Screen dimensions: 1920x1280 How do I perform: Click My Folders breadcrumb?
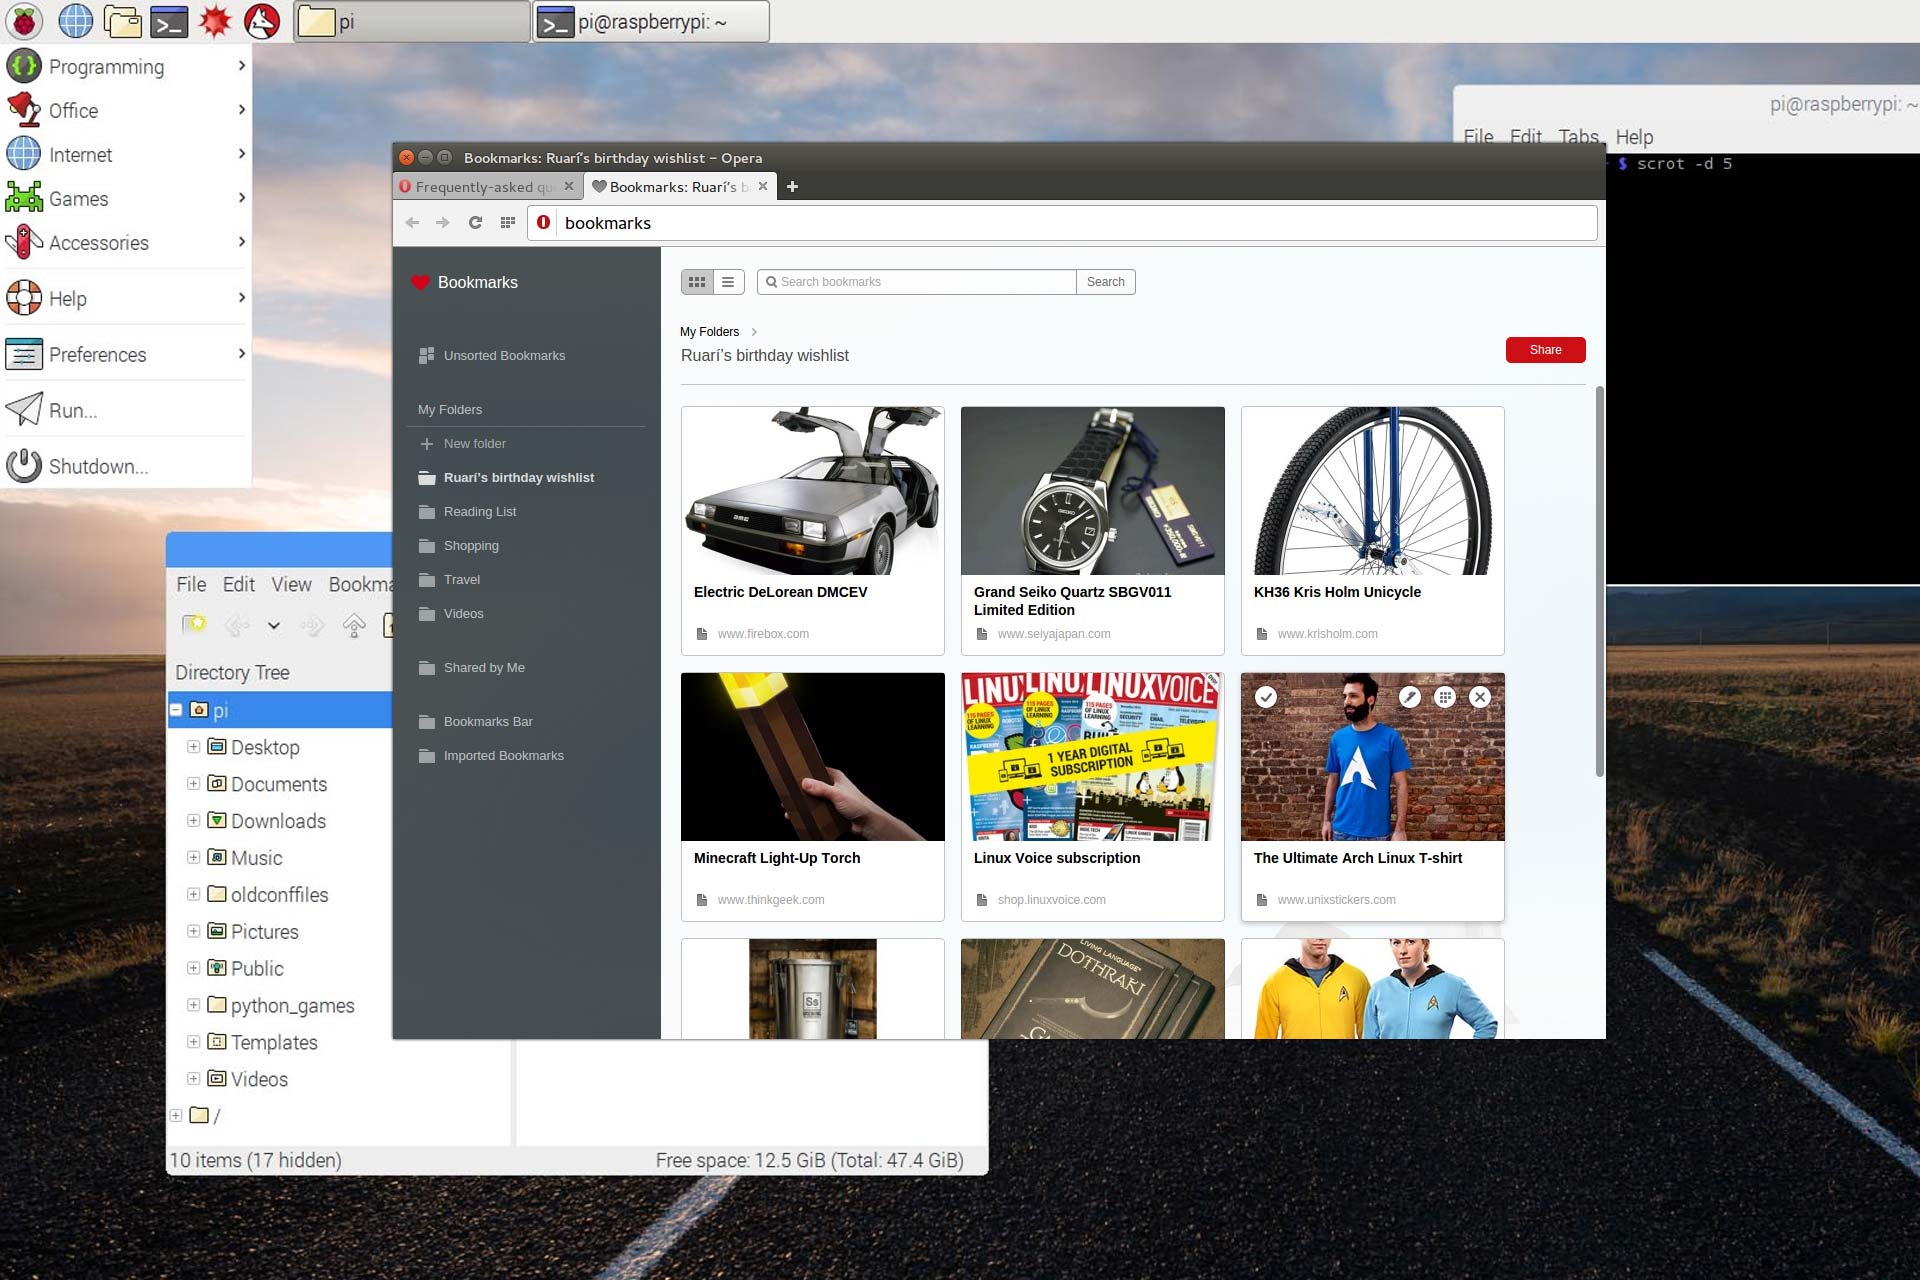(x=710, y=332)
